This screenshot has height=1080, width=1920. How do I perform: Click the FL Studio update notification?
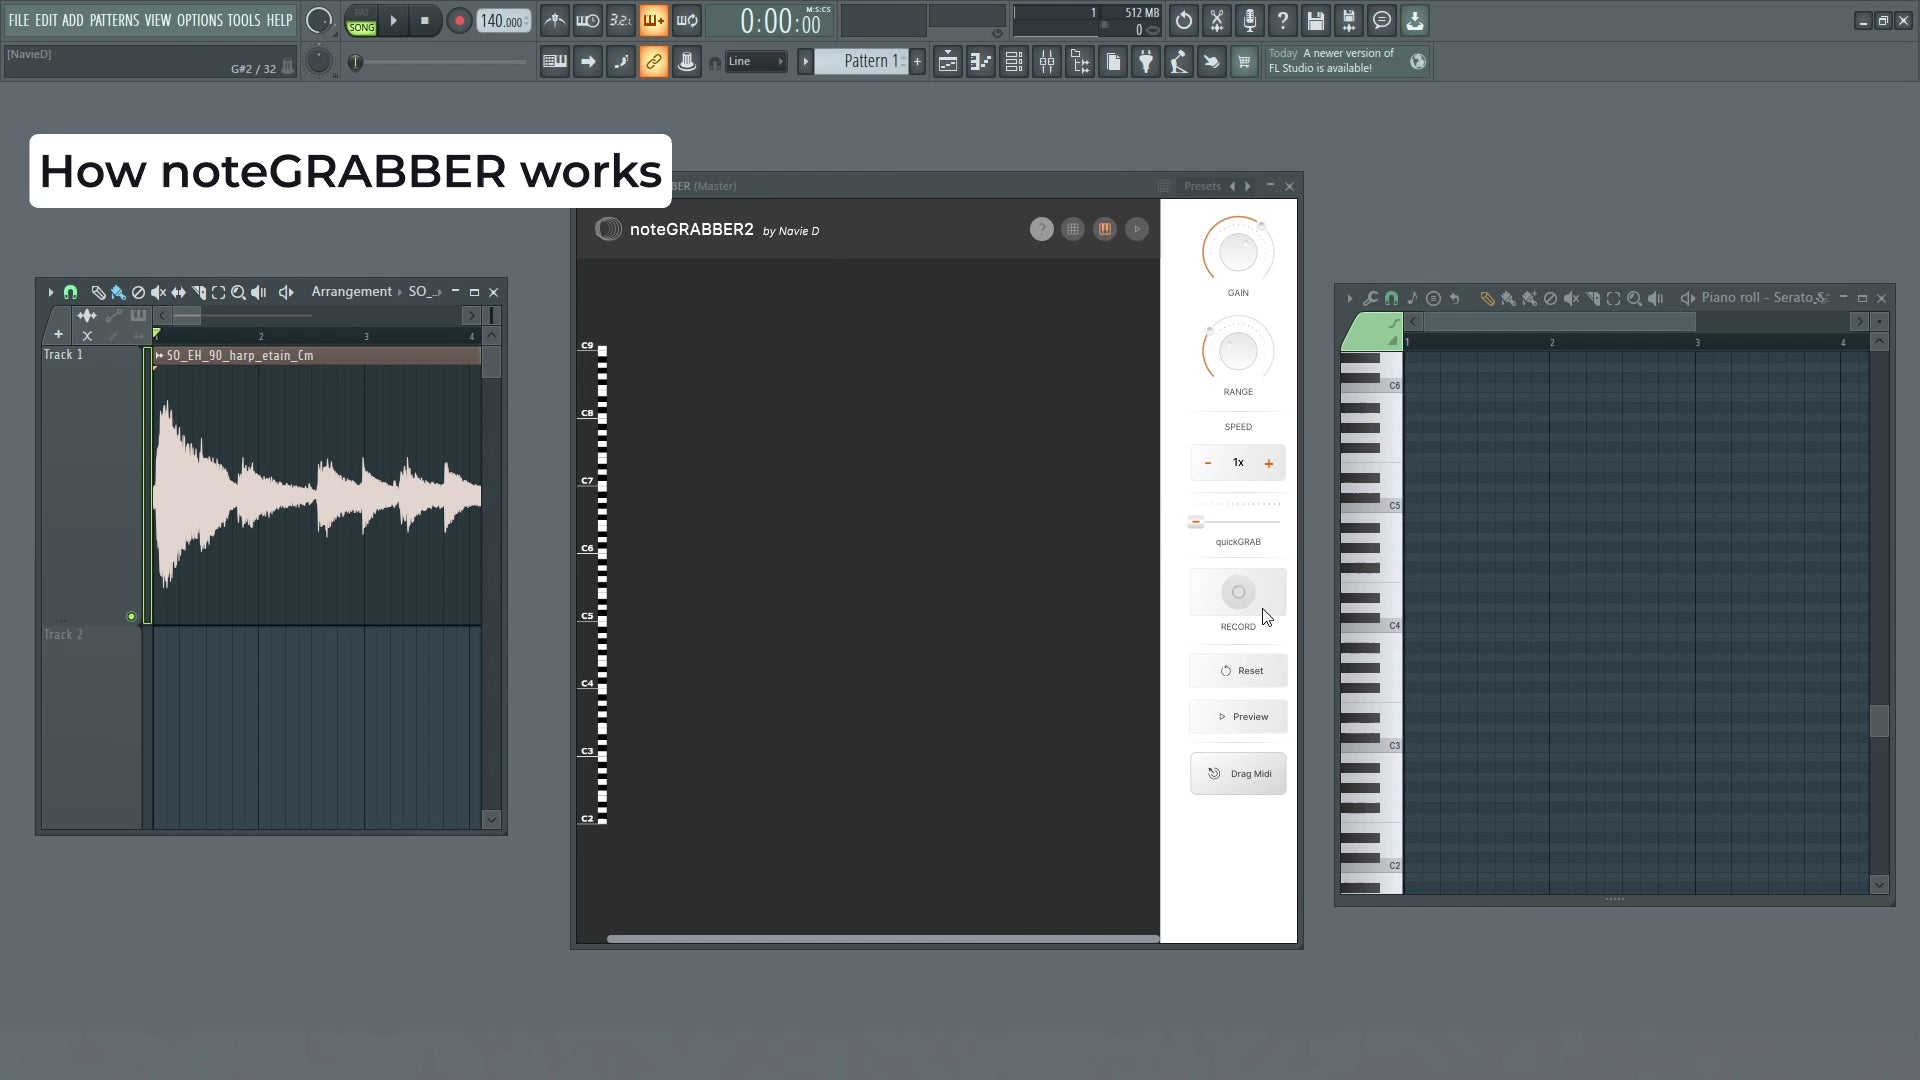pyautogui.click(x=1347, y=61)
